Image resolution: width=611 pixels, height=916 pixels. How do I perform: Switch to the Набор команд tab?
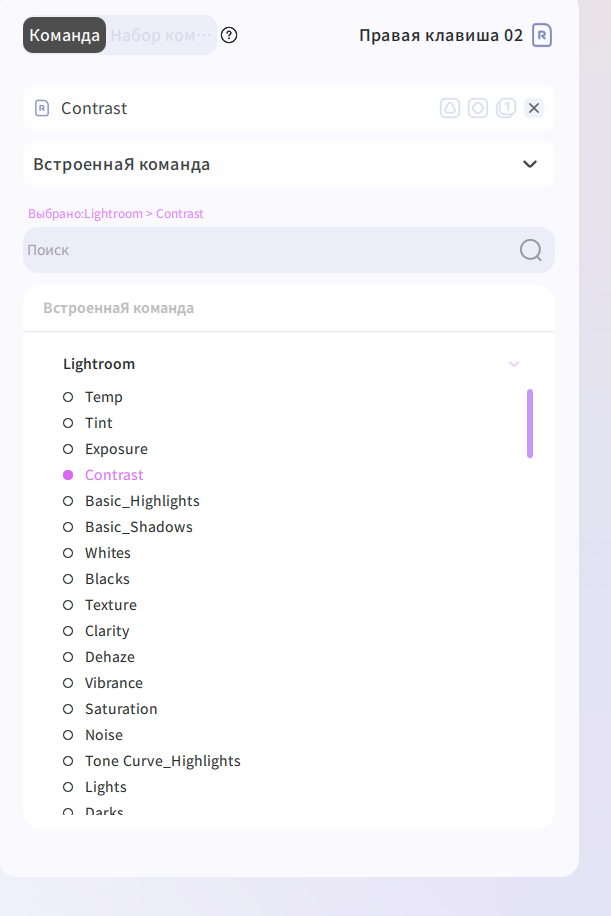161,35
